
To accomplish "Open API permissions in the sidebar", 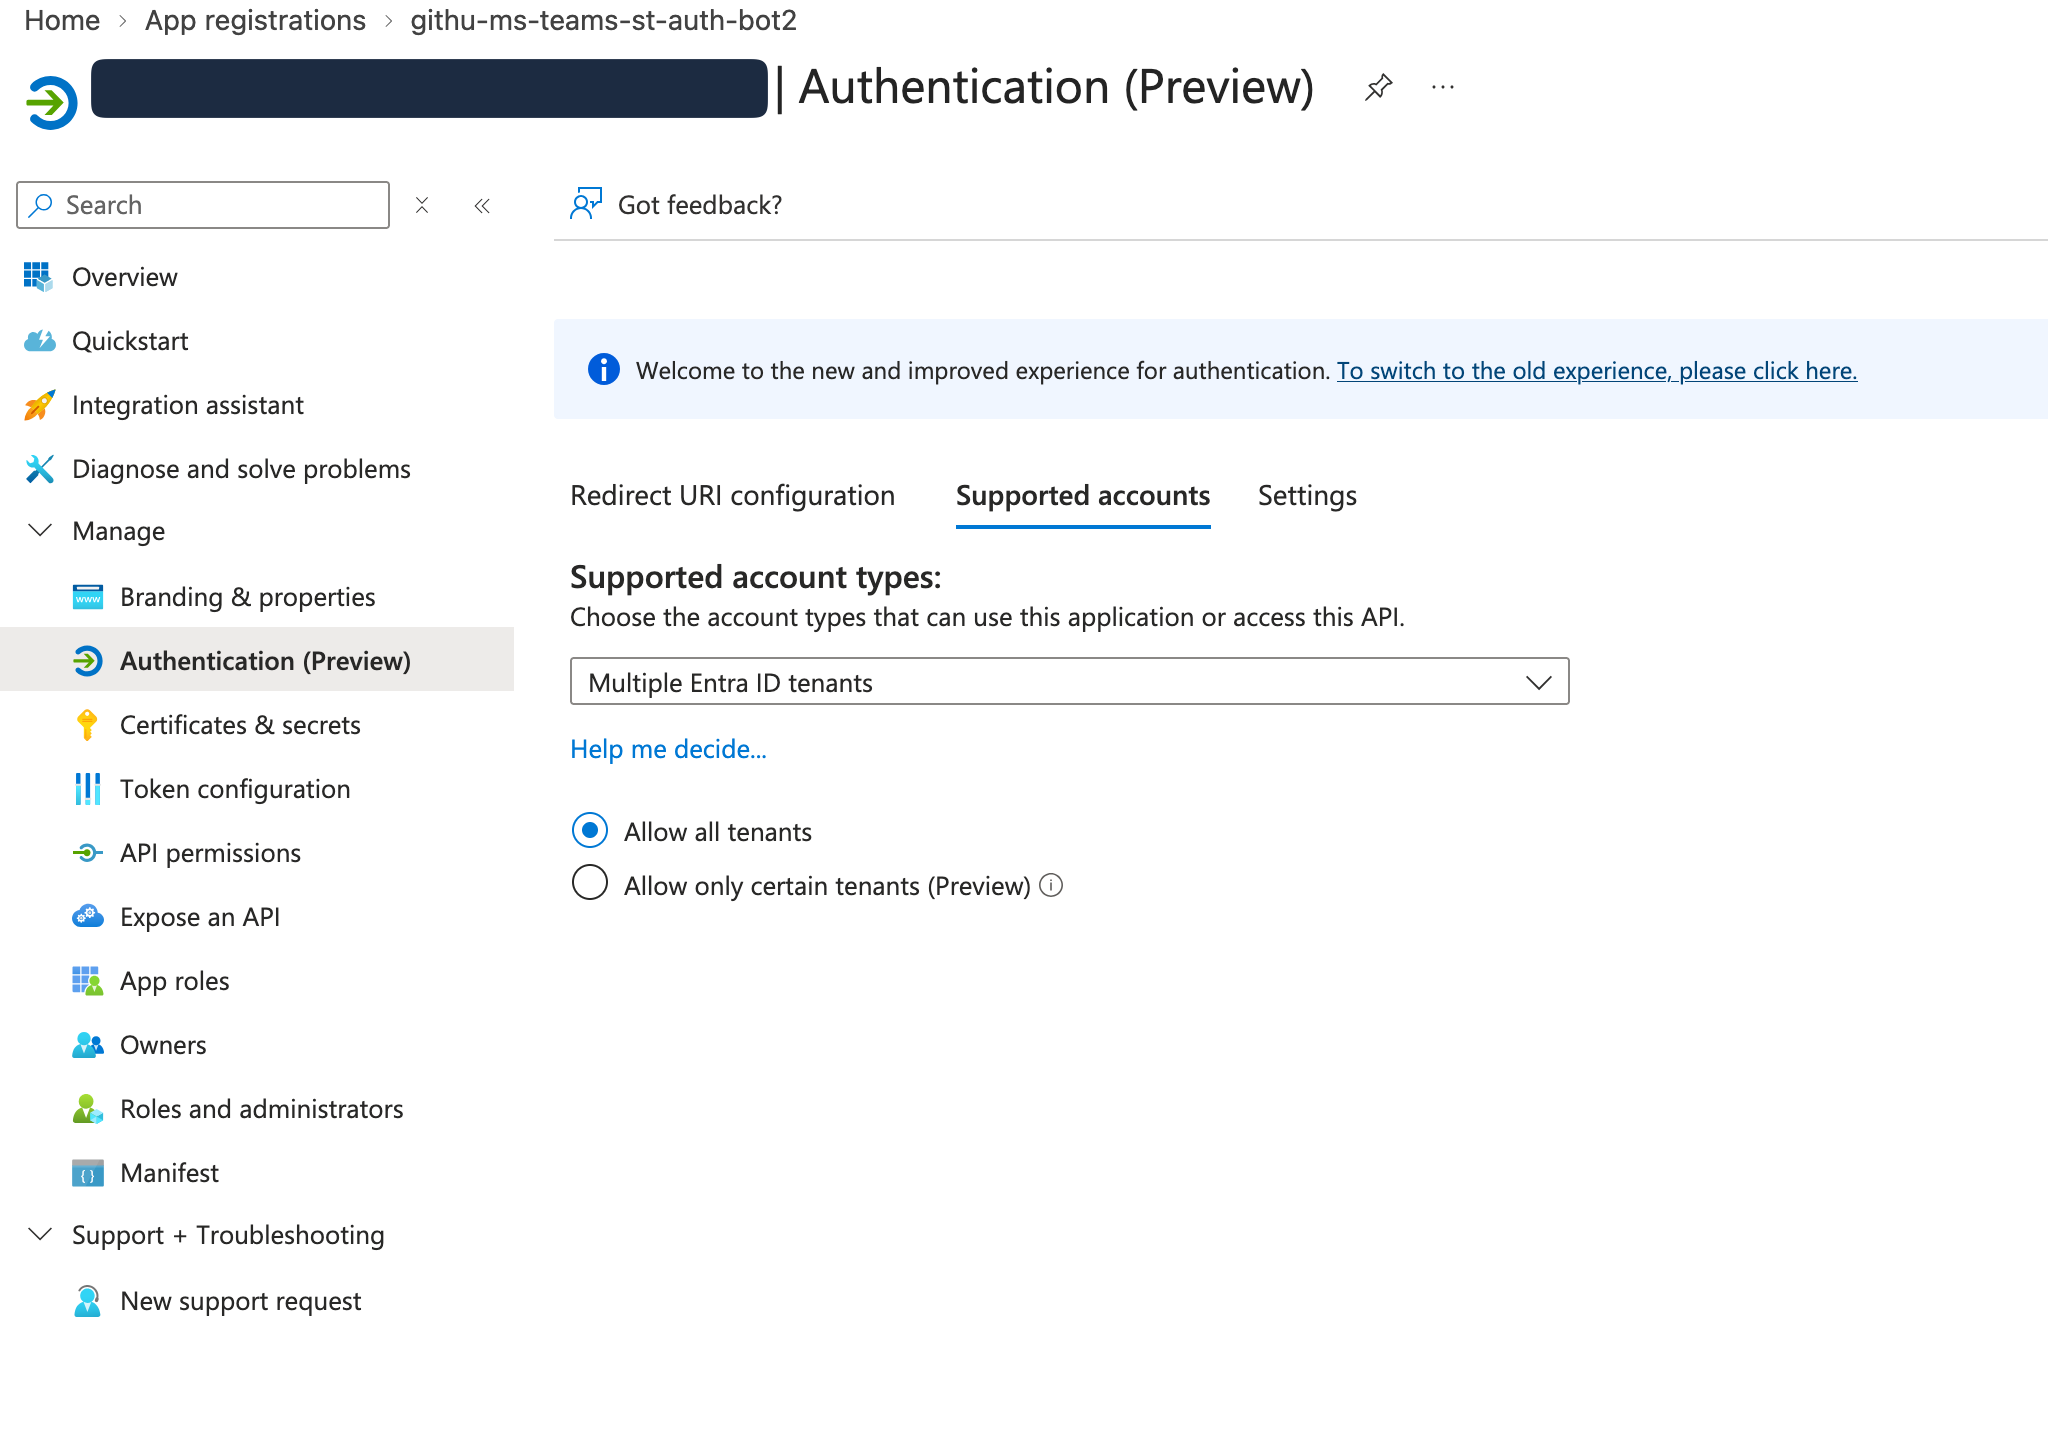I will pos(257,853).
